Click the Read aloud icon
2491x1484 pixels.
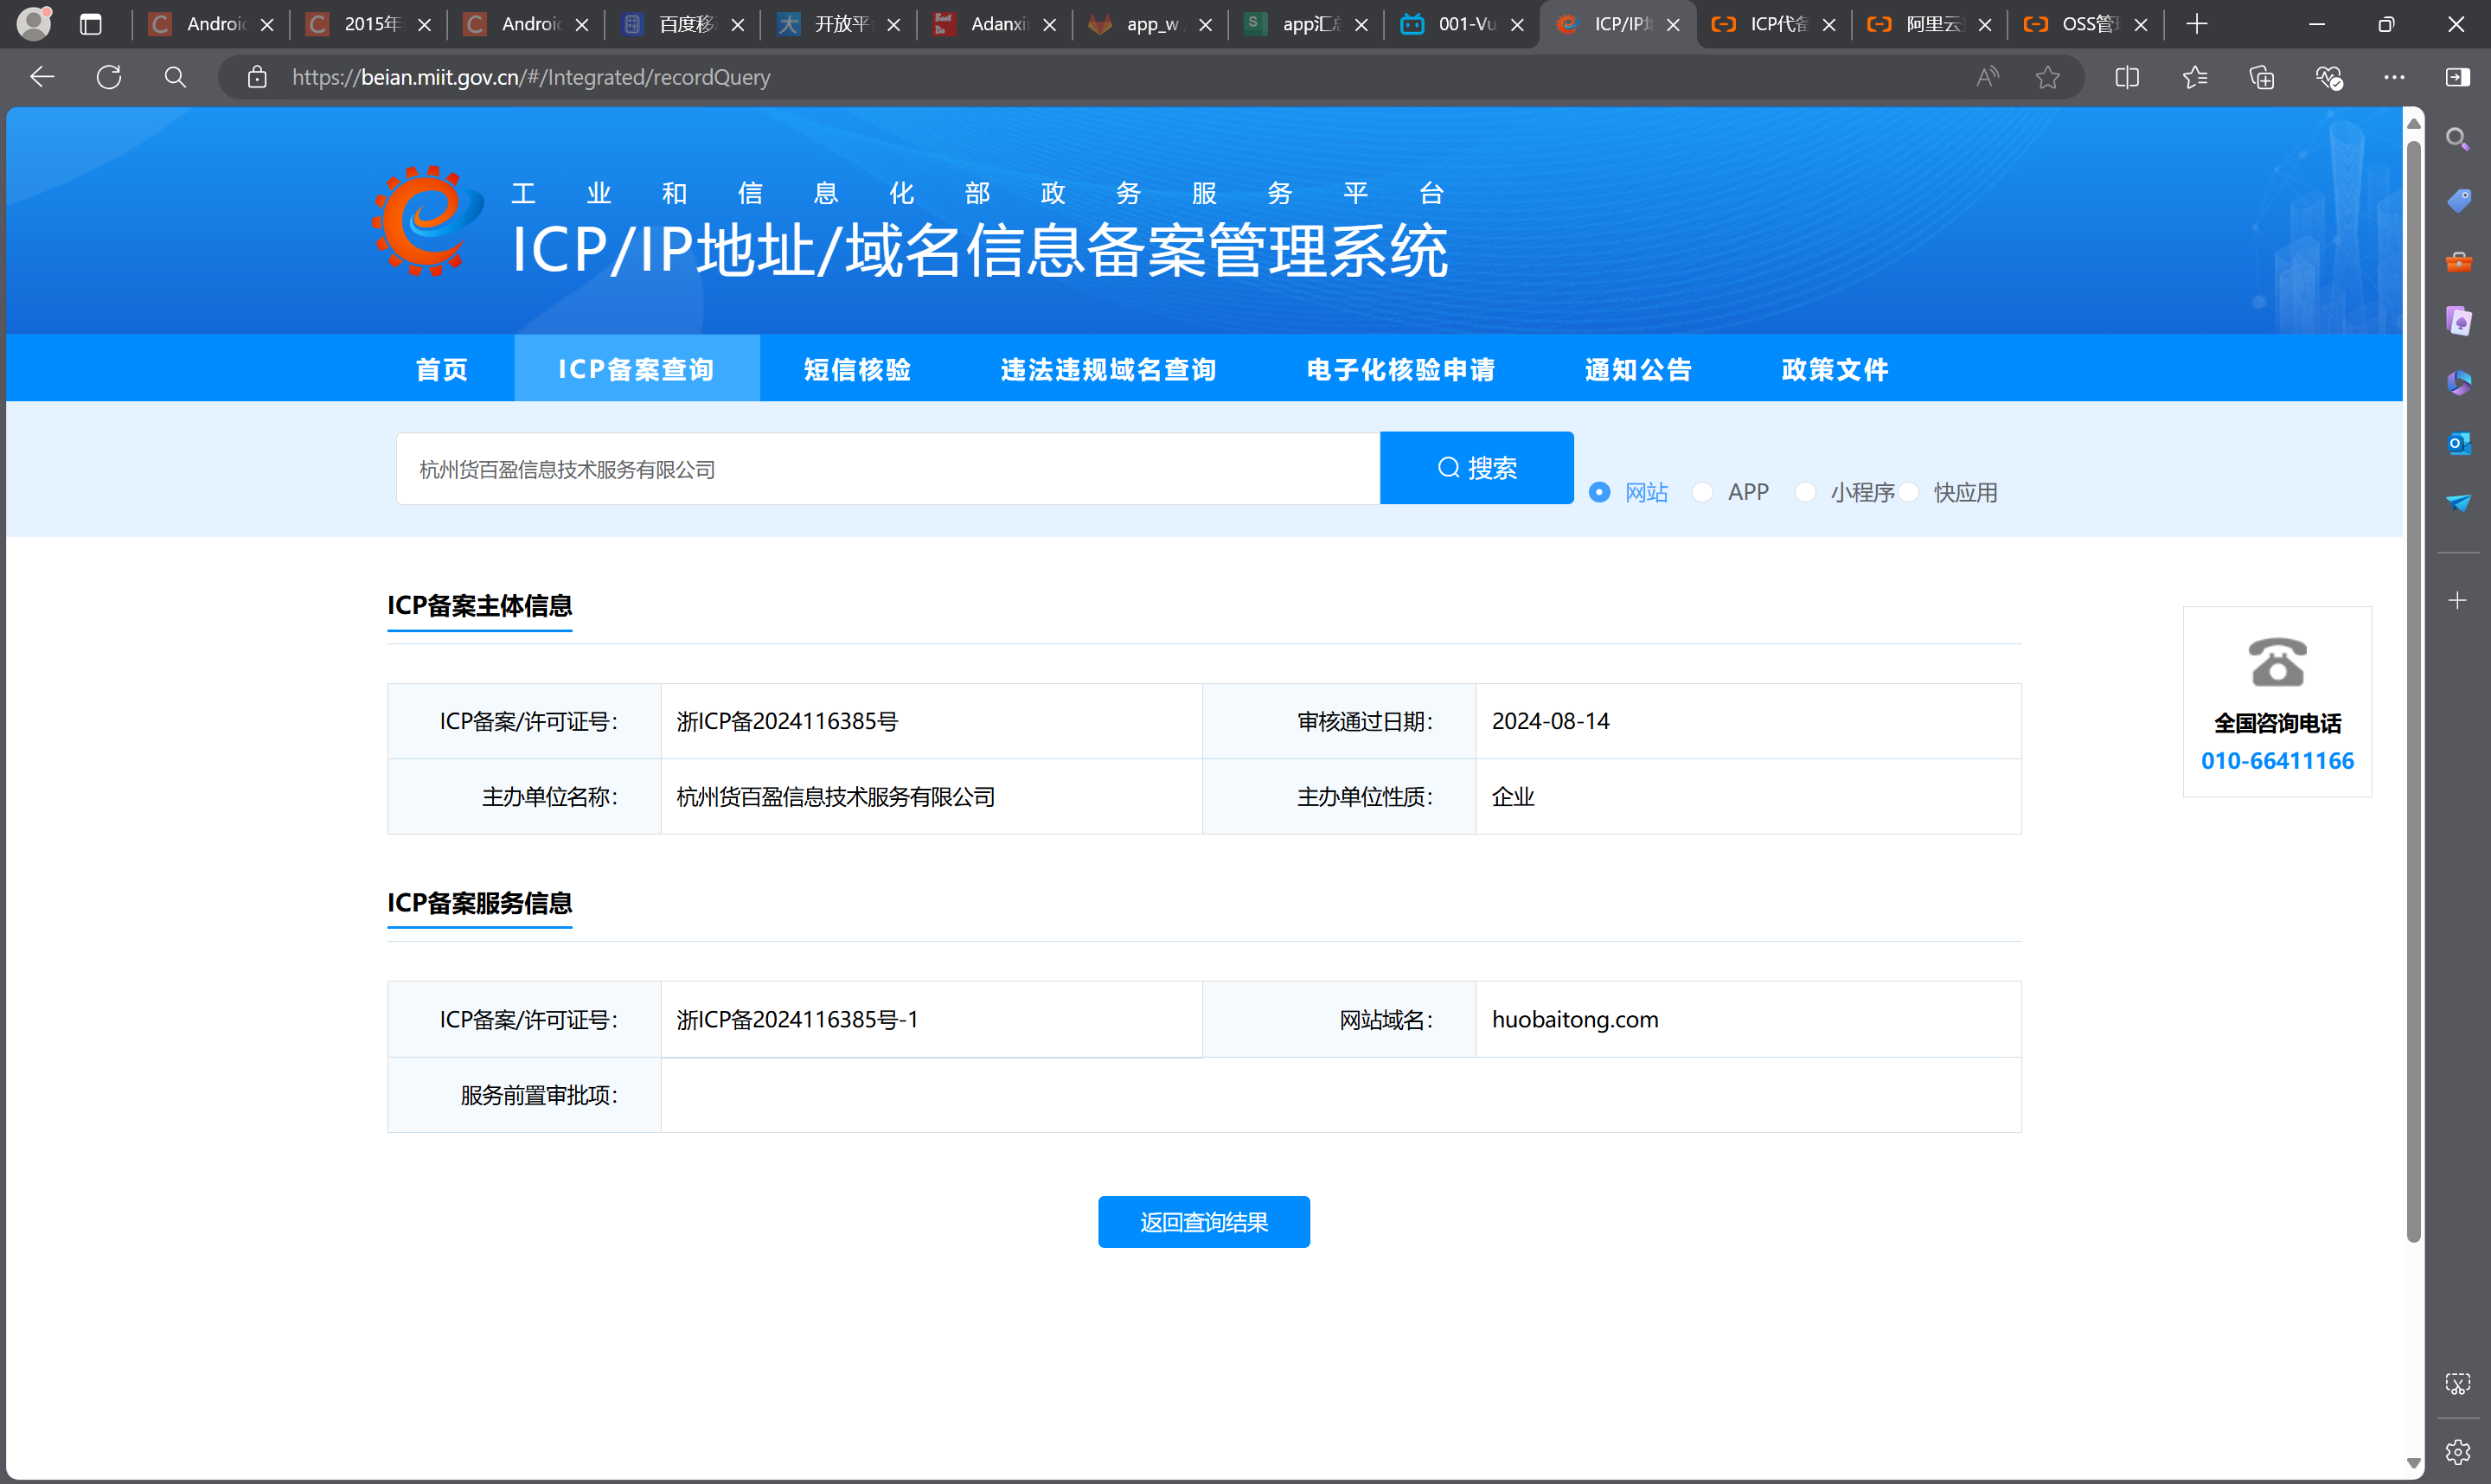[x=1987, y=77]
